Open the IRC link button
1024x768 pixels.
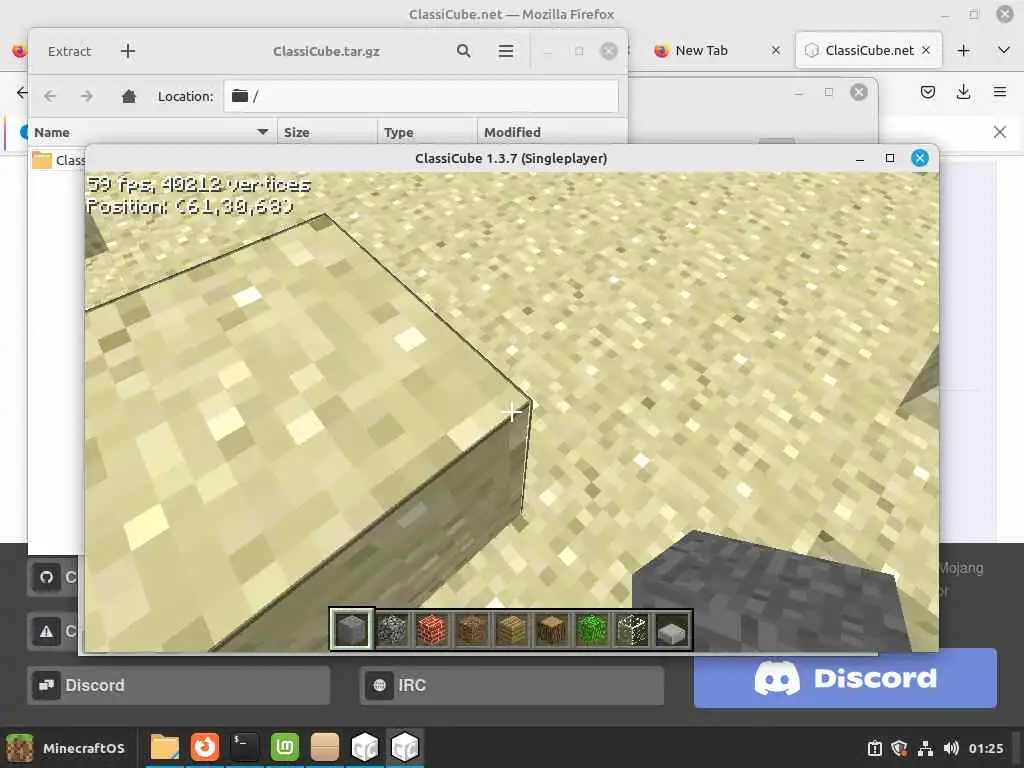pos(511,685)
